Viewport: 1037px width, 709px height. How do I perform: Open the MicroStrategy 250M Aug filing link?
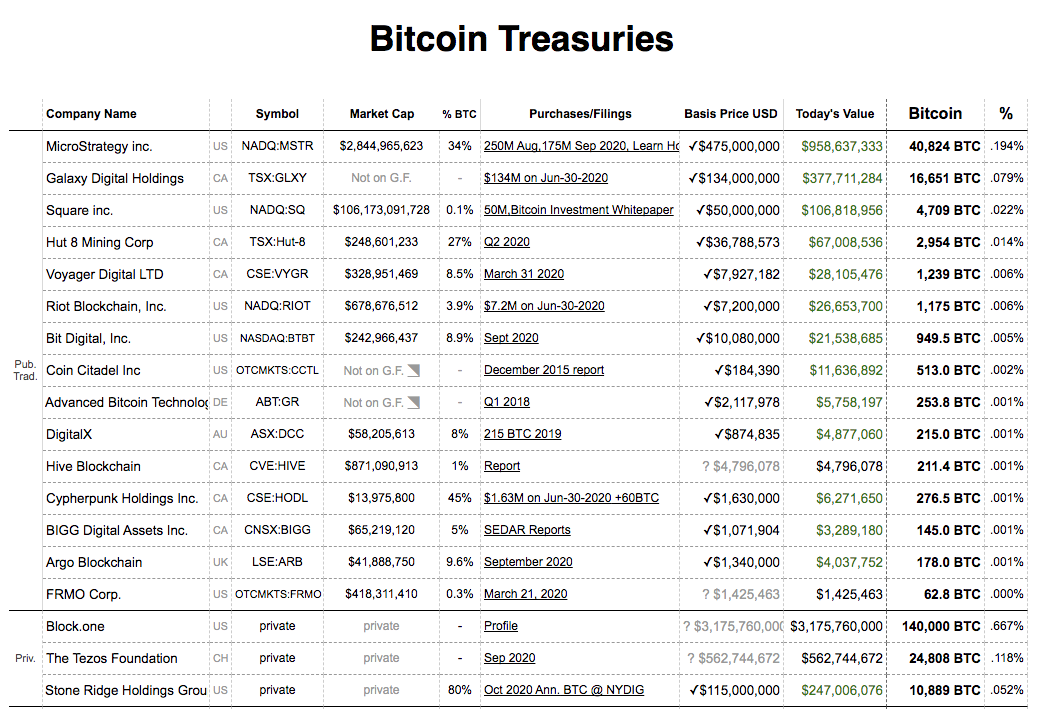pyautogui.click(x=581, y=146)
